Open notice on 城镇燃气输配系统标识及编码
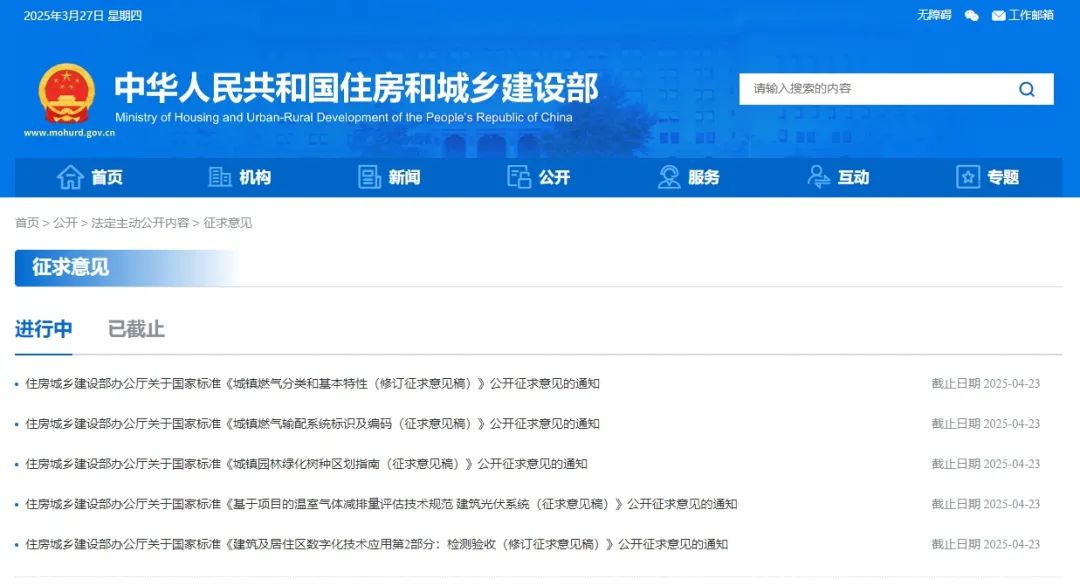The height and width of the screenshot is (586, 1080). [x=312, y=423]
